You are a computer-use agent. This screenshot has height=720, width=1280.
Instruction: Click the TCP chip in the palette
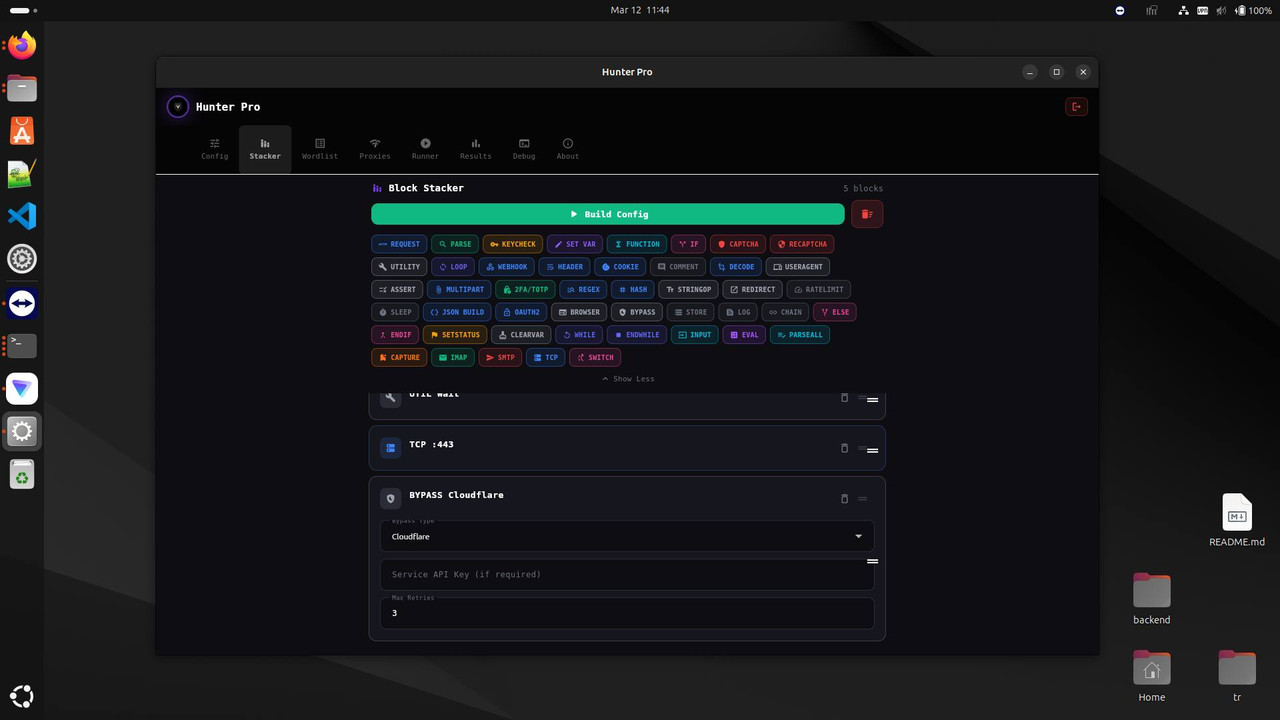pos(545,358)
